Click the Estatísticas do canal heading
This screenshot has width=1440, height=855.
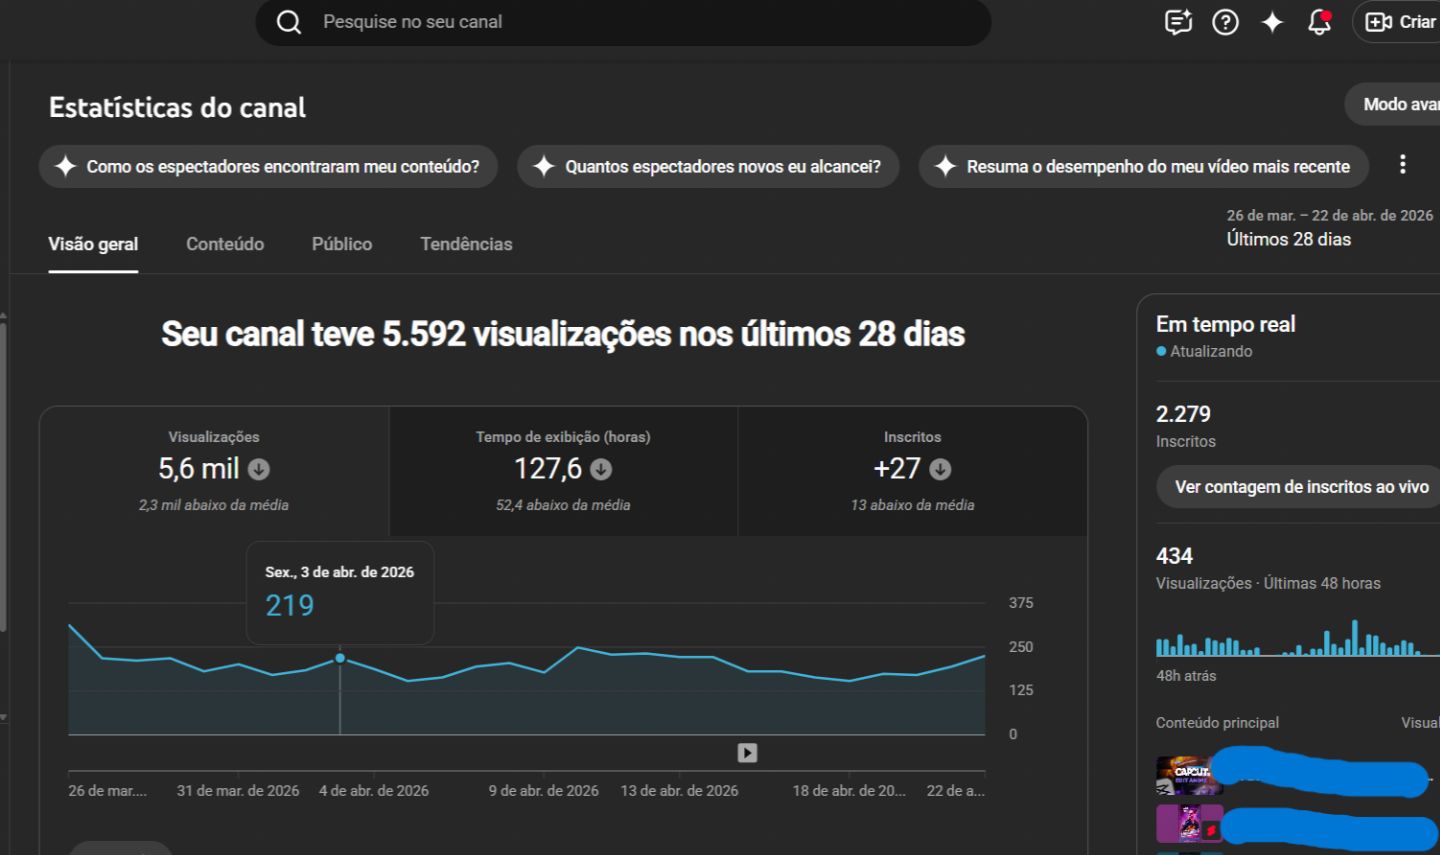click(177, 107)
